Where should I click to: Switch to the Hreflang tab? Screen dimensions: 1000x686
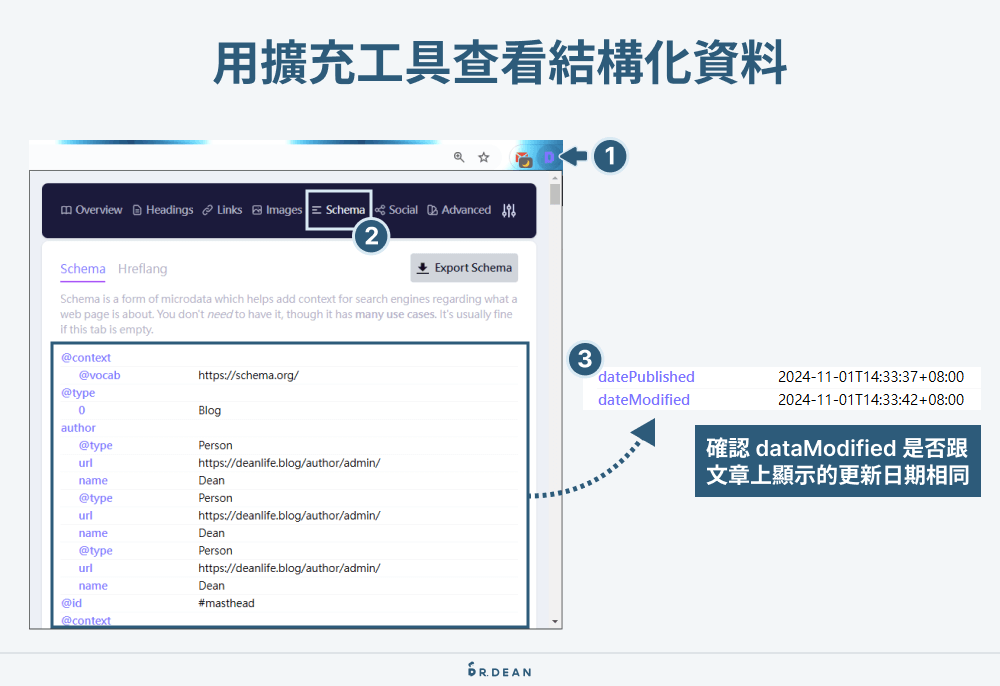pyautogui.click(x=142, y=269)
